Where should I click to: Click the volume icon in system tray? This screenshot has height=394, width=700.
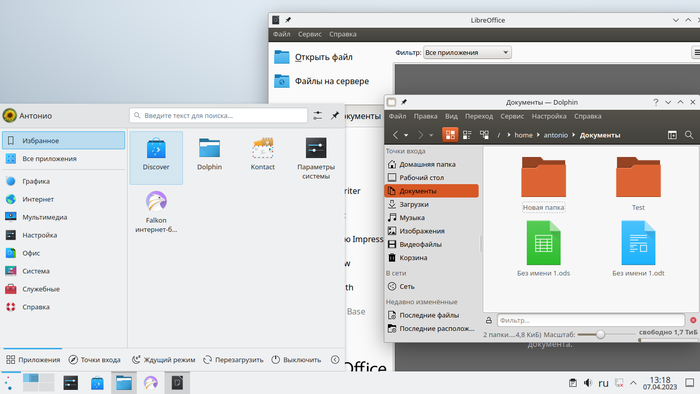pos(588,383)
